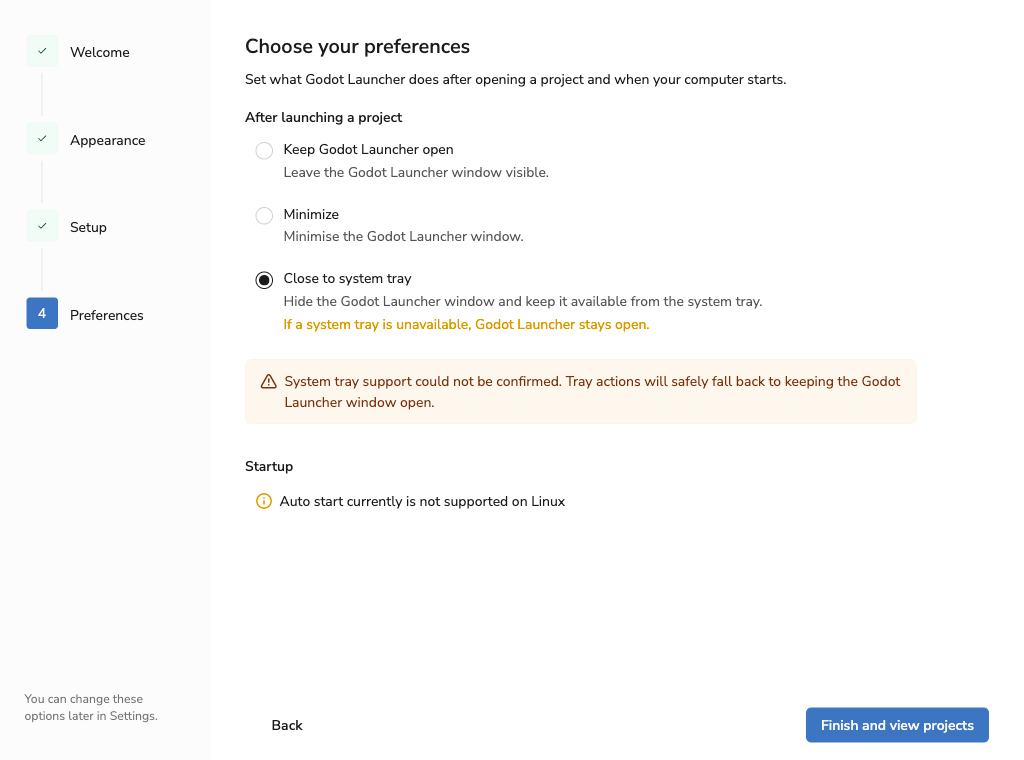Click the Setup step checkmark icon
This screenshot has height=760, width=1024.
(42, 226)
